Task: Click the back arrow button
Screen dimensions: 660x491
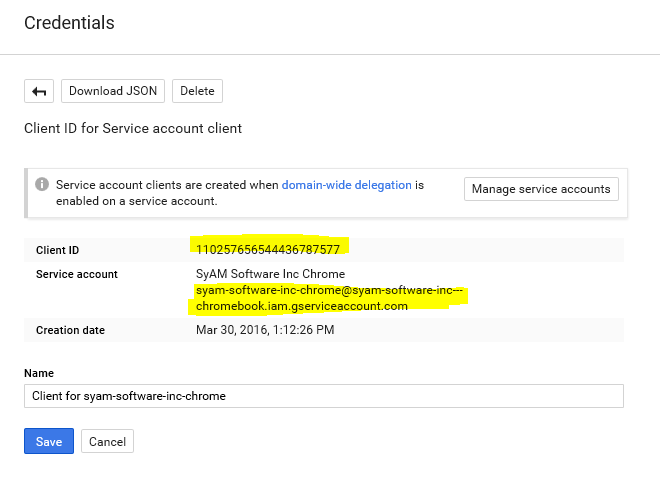Action: tap(39, 91)
